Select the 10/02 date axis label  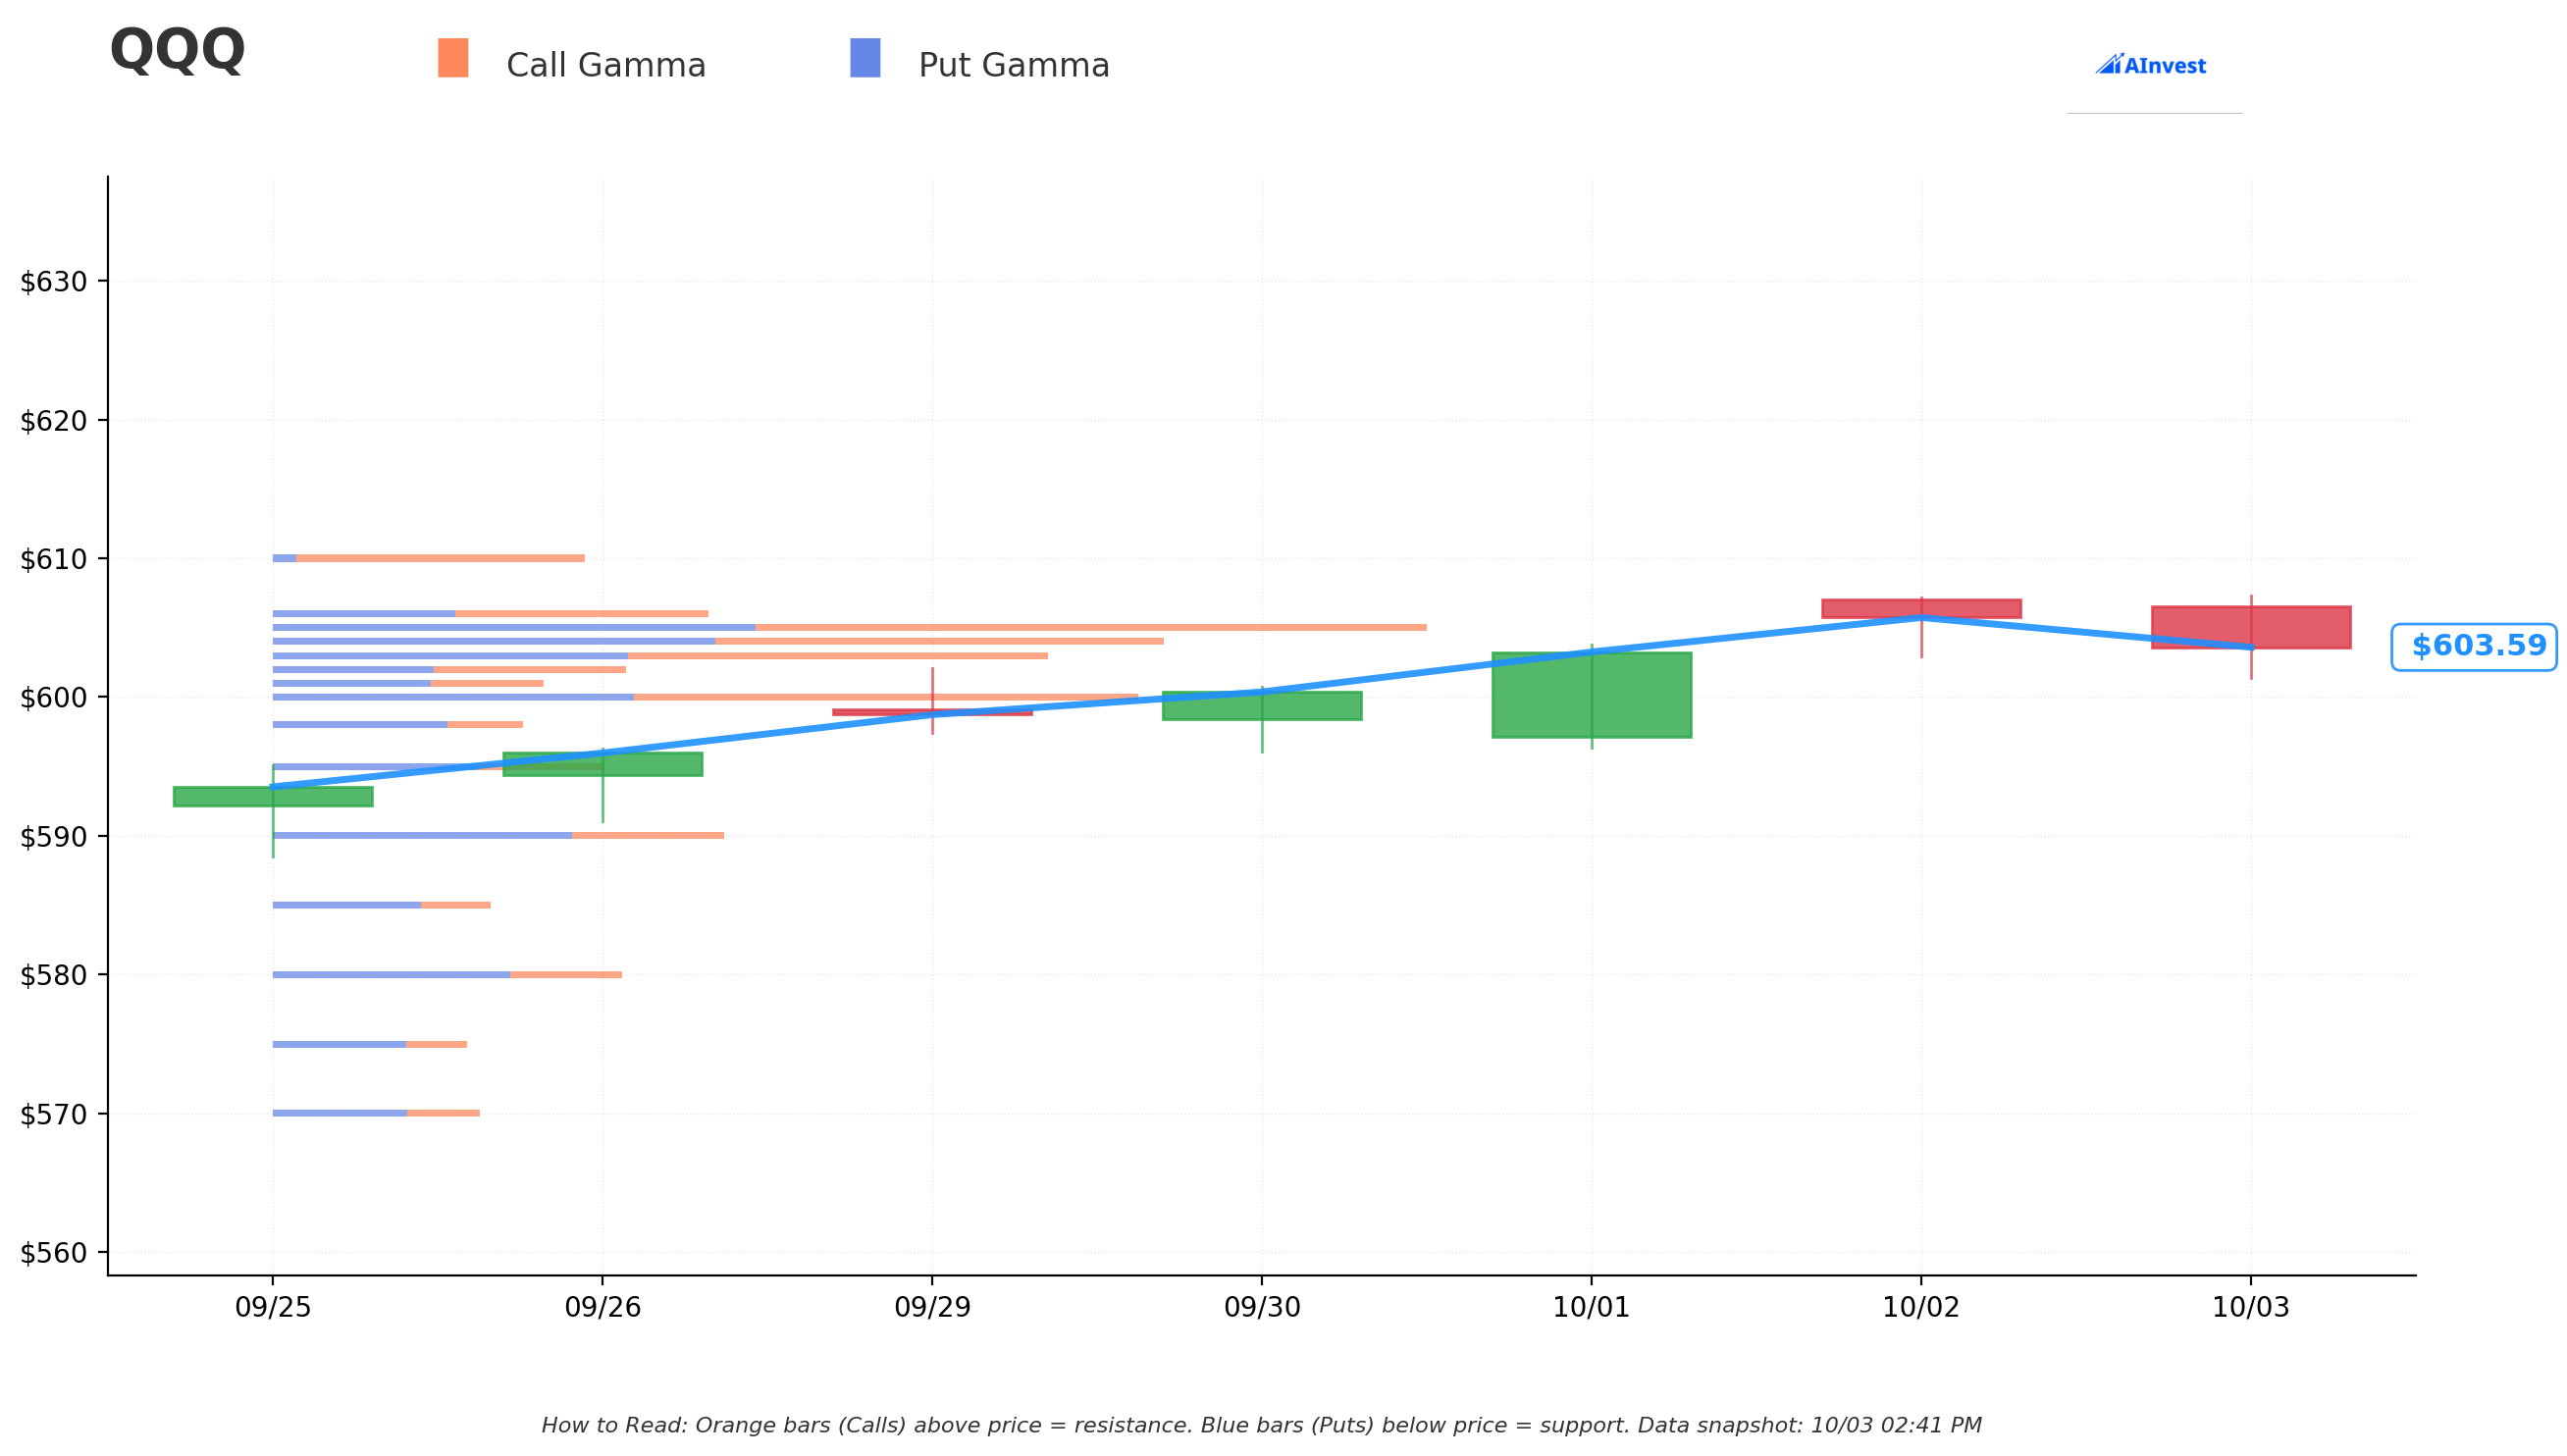click(1921, 1307)
